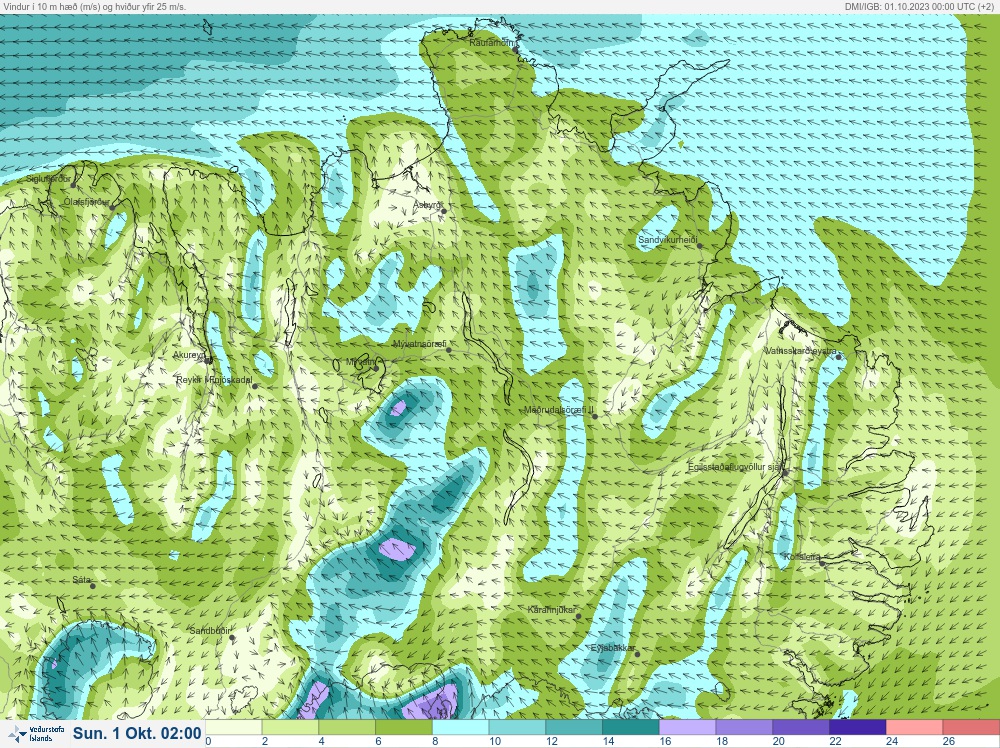Click the Sáta station dot
The width and height of the screenshot is (1000, 748).
[x=92, y=586]
